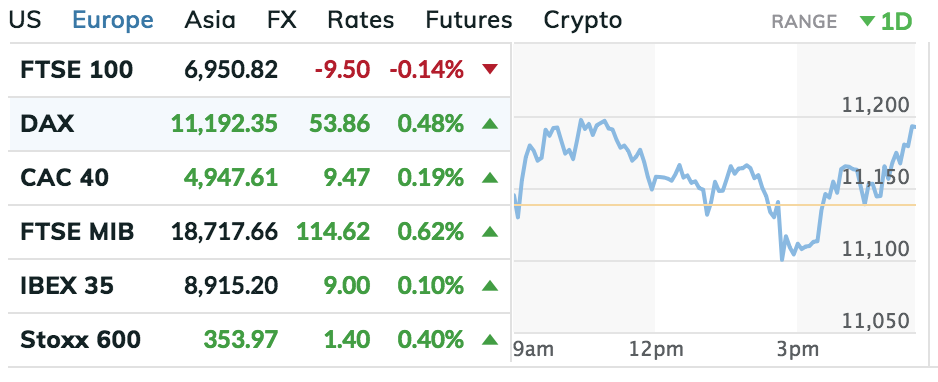Viewport: 938px width, 382px height.
Task: Select the FTSE 100 index name
Action: click(77, 71)
